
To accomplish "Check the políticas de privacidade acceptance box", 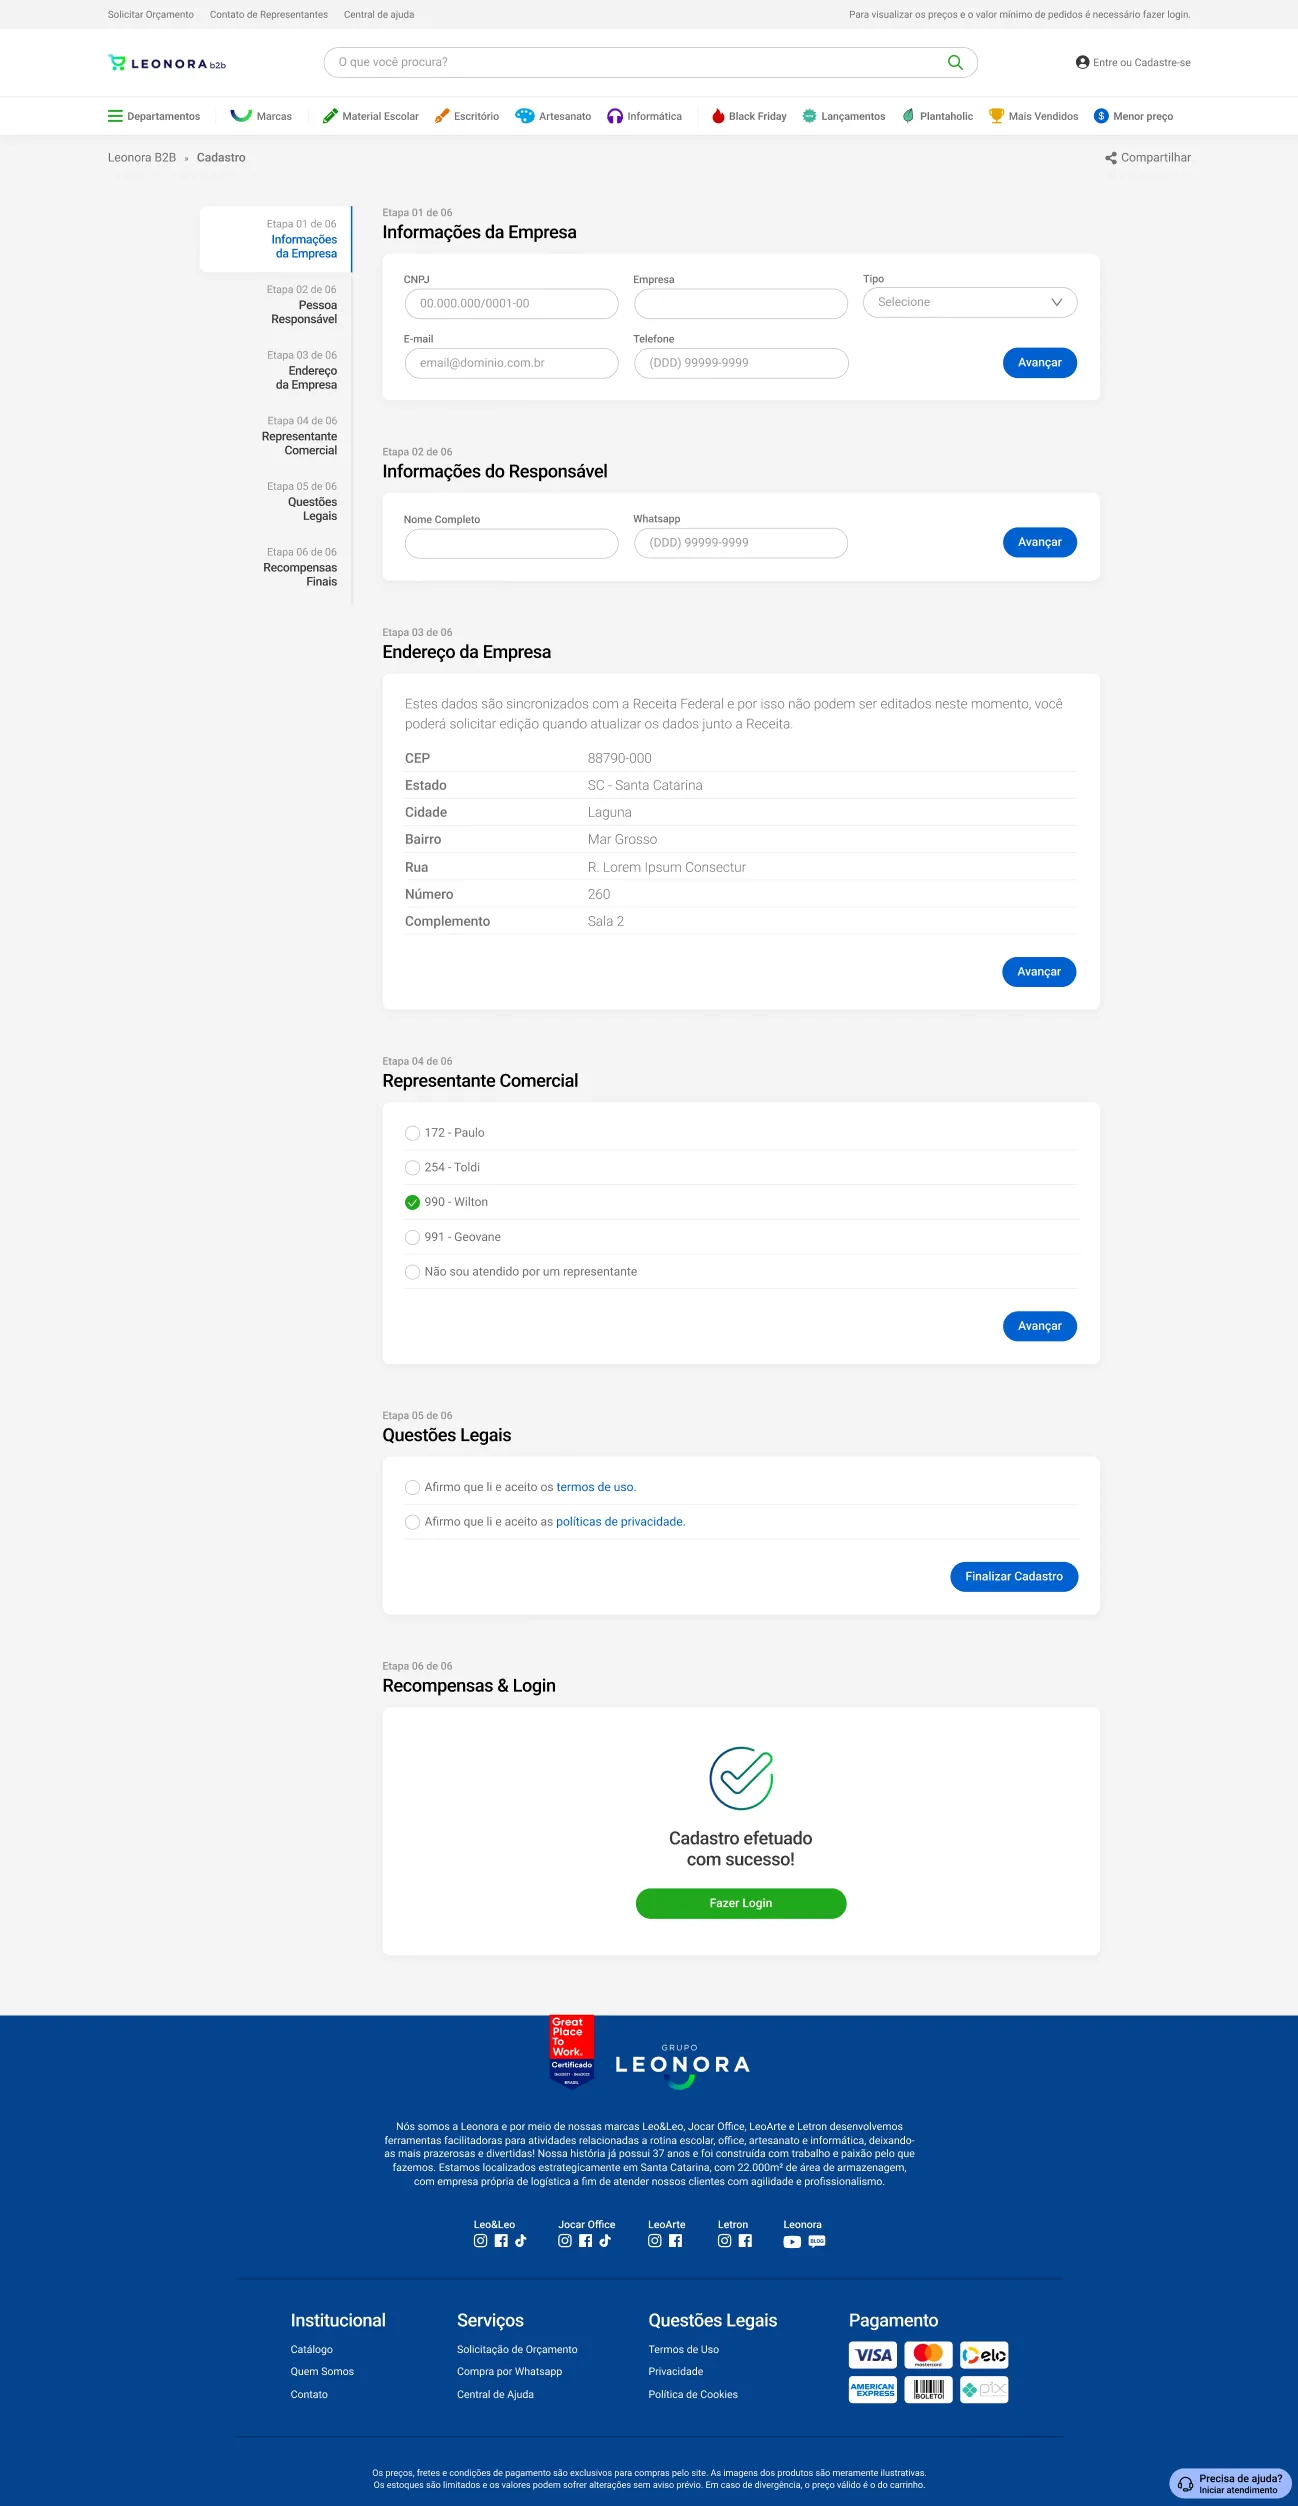I will click(x=412, y=1522).
